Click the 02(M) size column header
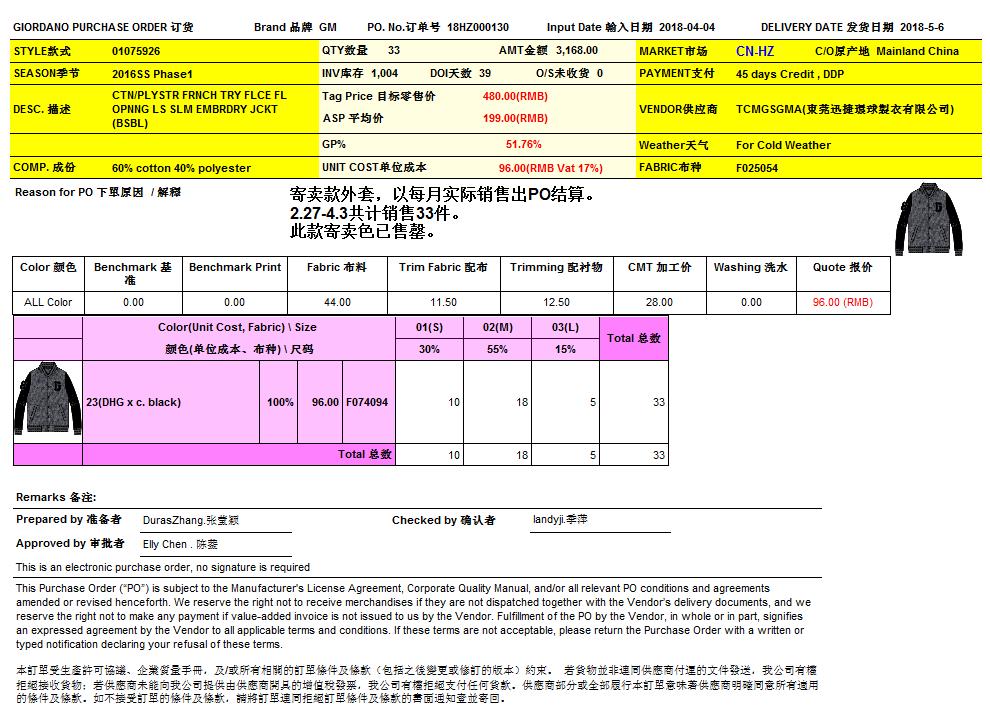The width and height of the screenshot is (990, 727). [497, 327]
